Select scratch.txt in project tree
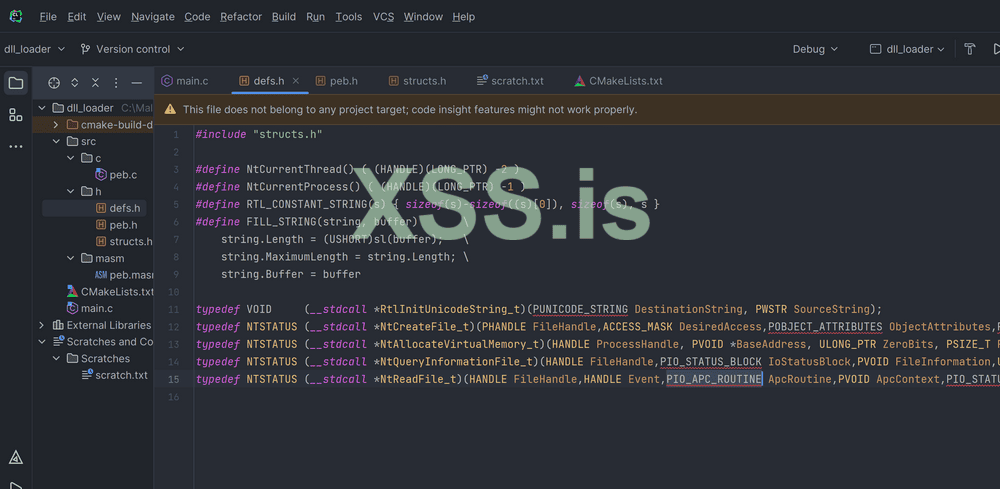 click(x=114, y=375)
